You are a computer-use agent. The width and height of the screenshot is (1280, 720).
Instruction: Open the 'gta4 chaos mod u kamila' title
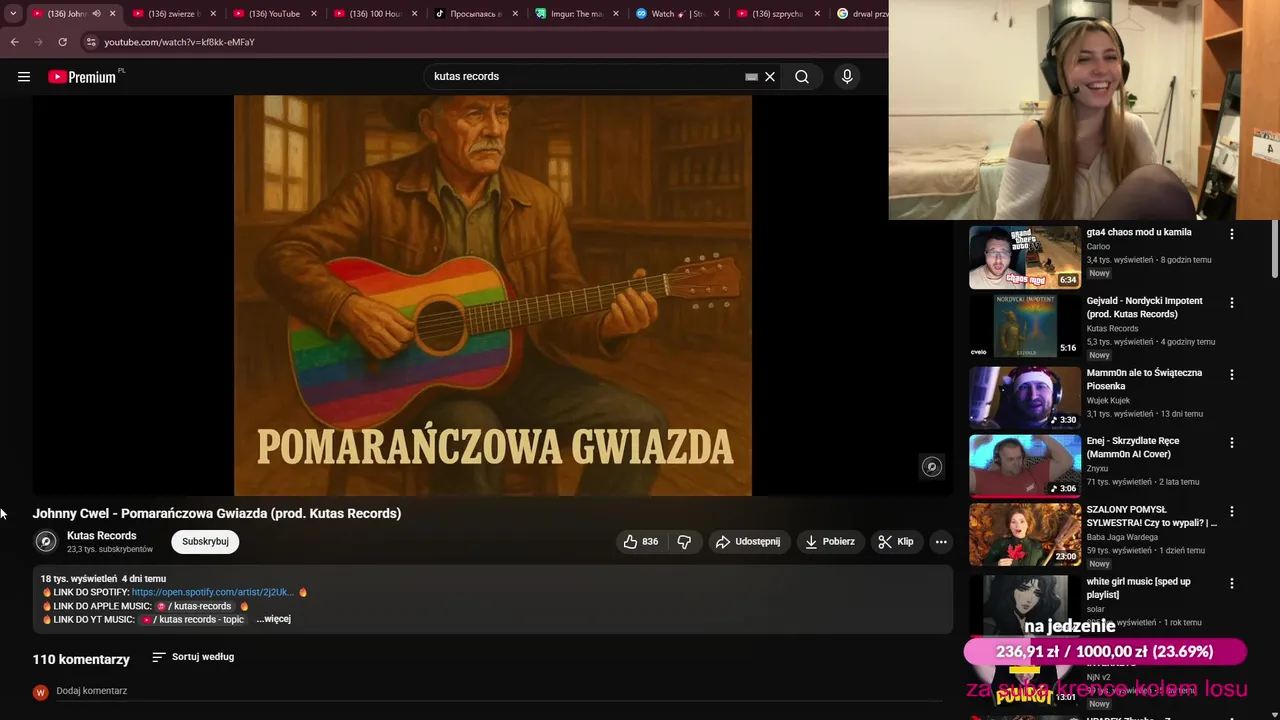(x=1139, y=232)
